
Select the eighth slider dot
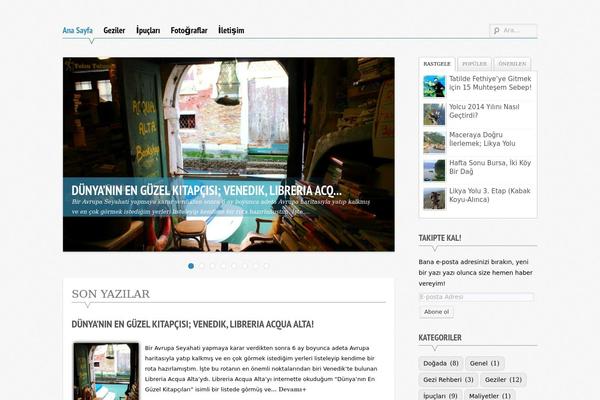click(x=266, y=266)
